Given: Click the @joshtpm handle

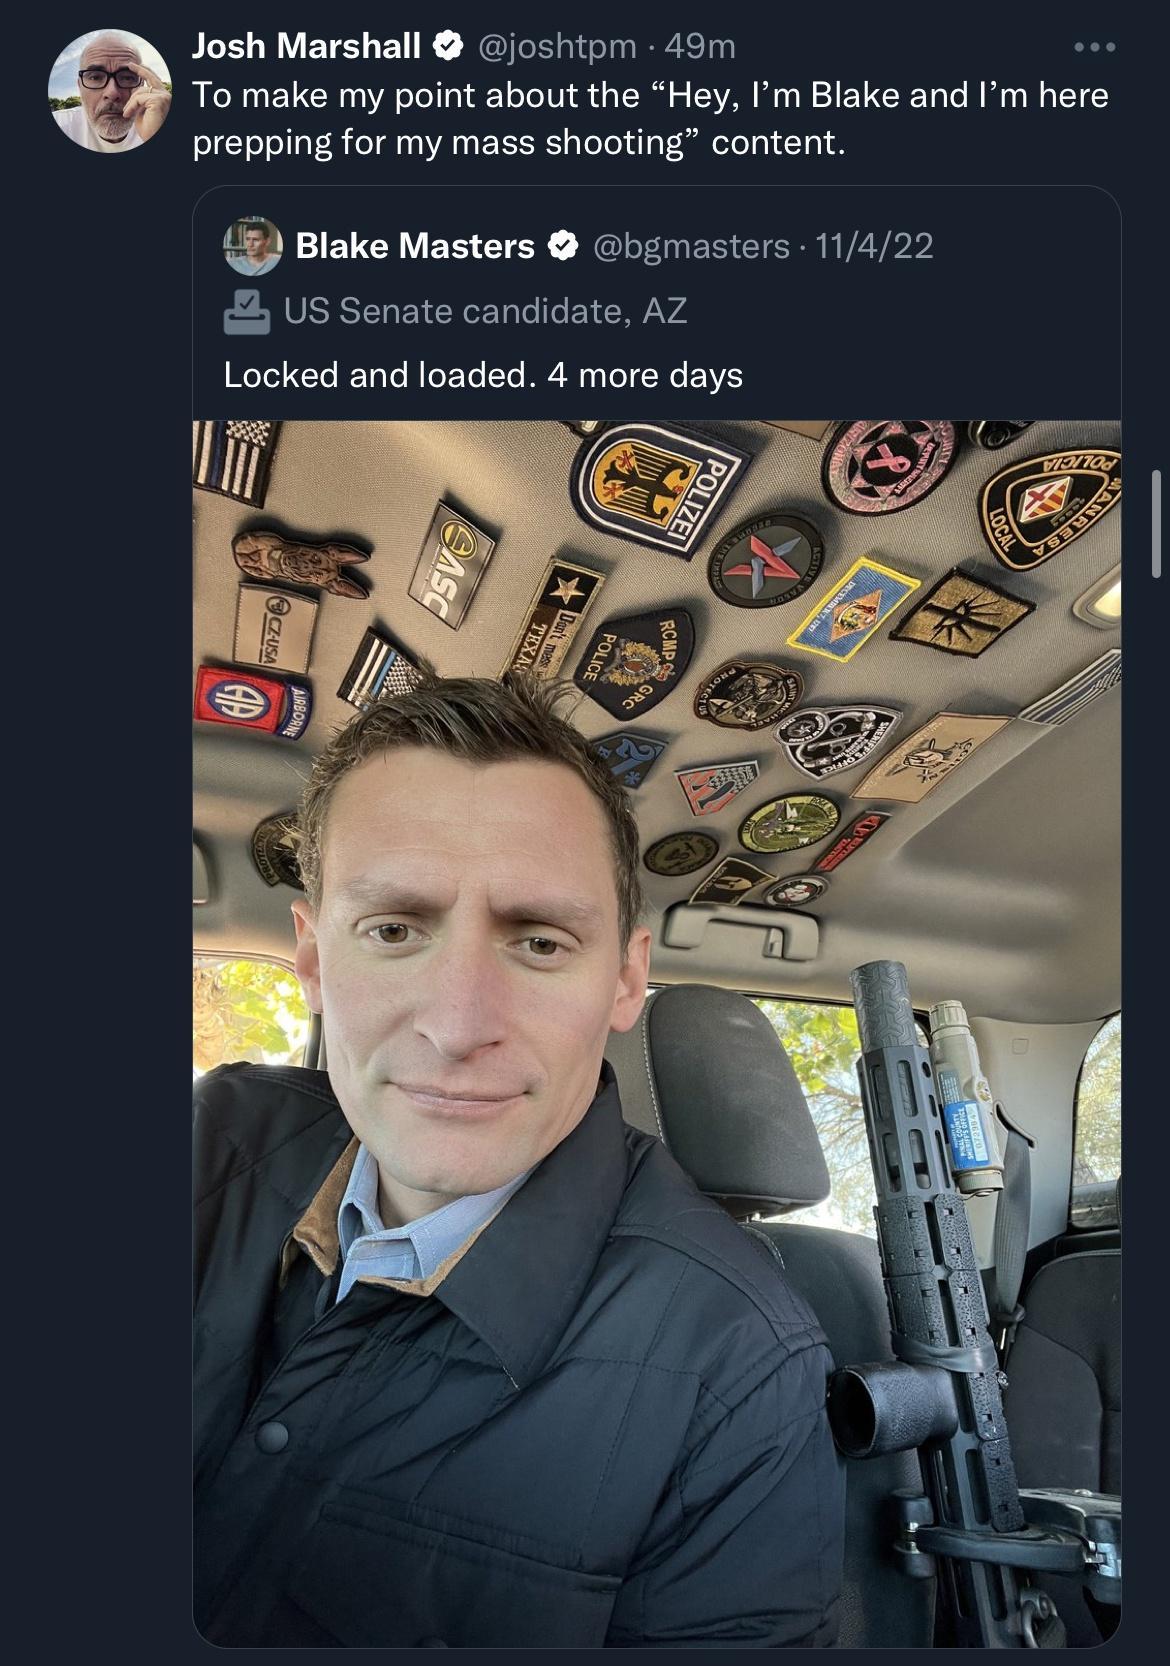Looking at the screenshot, I should 556,46.
